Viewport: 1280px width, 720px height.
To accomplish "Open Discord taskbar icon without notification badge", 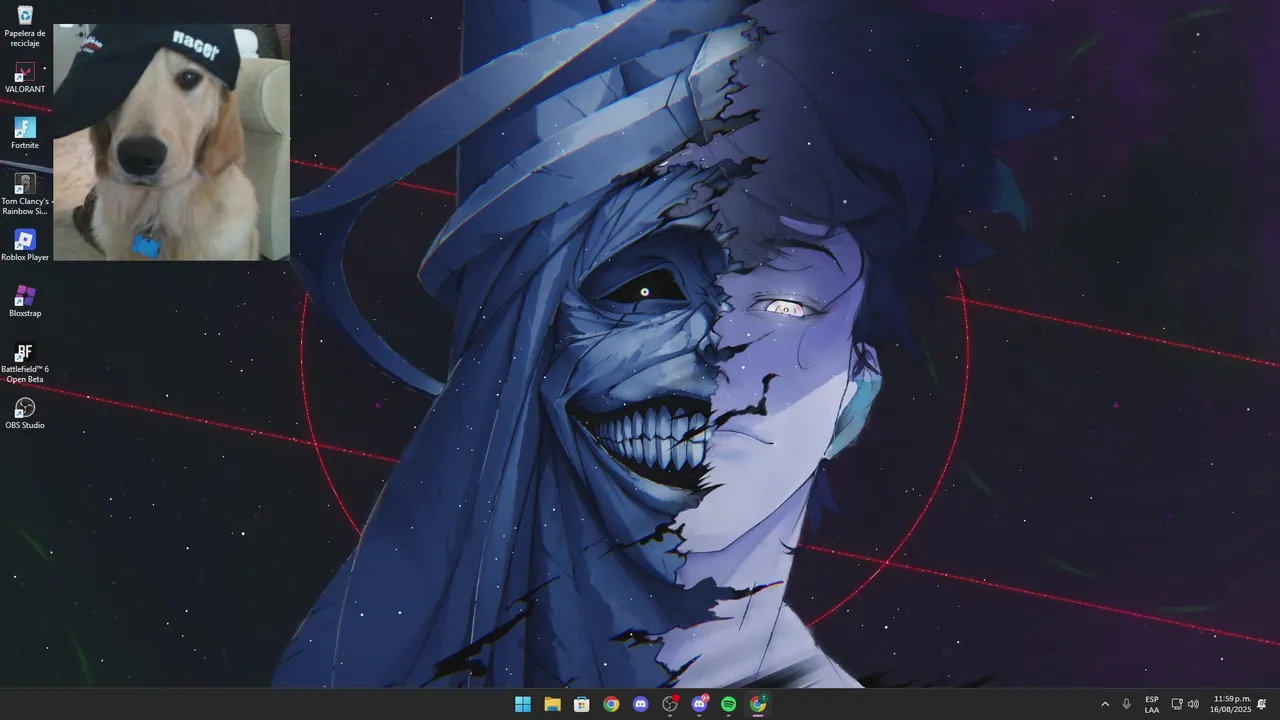I will click(640, 704).
